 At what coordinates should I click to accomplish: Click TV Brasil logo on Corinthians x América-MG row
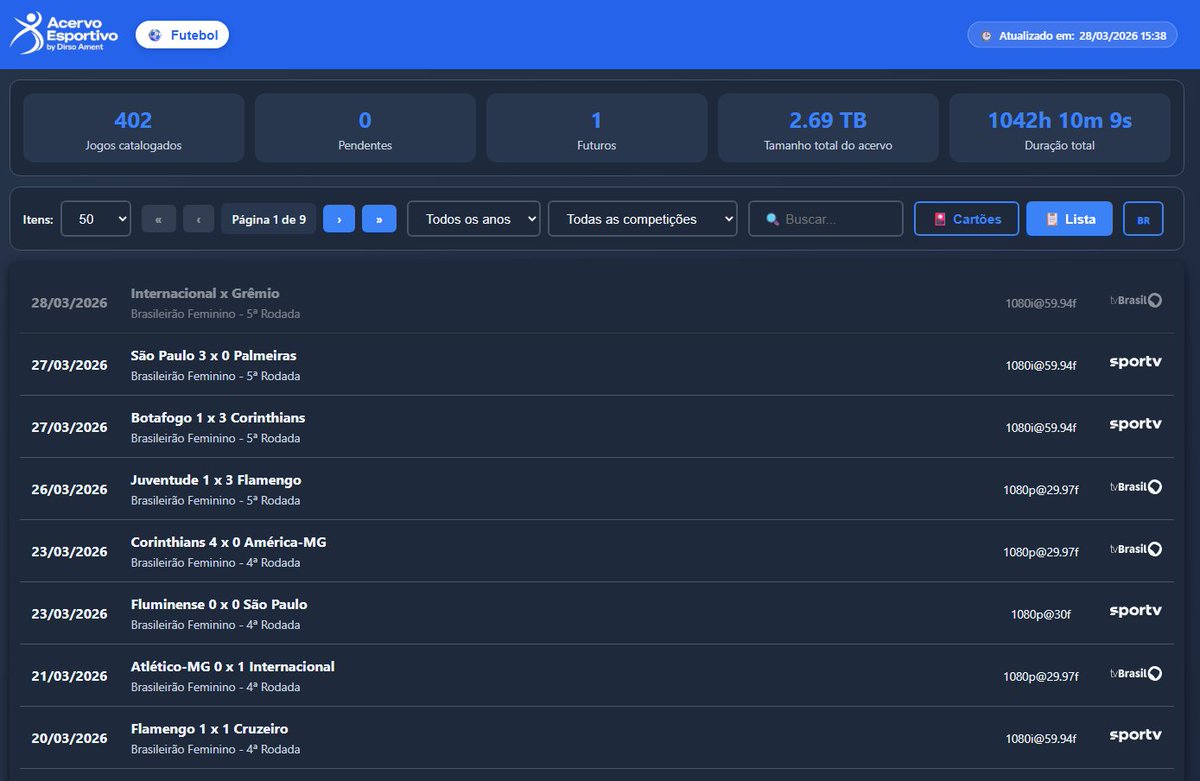point(1136,549)
